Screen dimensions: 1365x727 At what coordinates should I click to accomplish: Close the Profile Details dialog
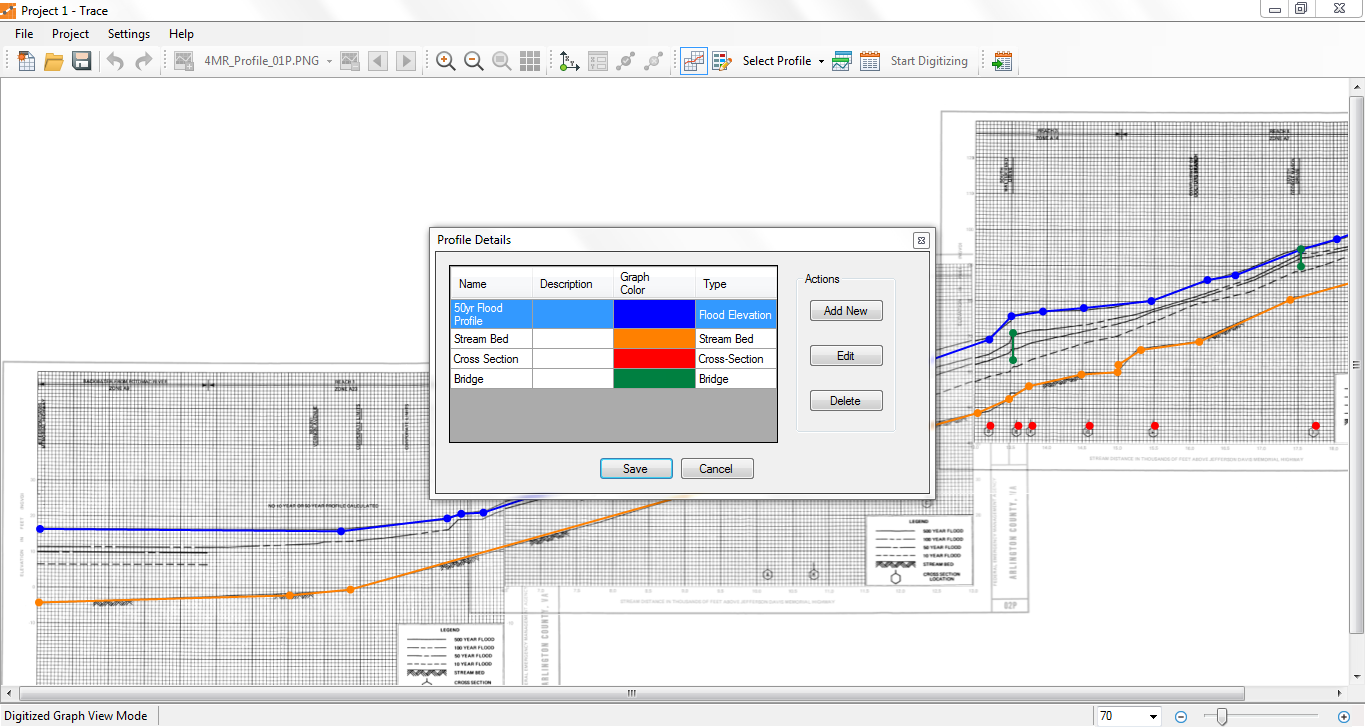click(x=921, y=240)
